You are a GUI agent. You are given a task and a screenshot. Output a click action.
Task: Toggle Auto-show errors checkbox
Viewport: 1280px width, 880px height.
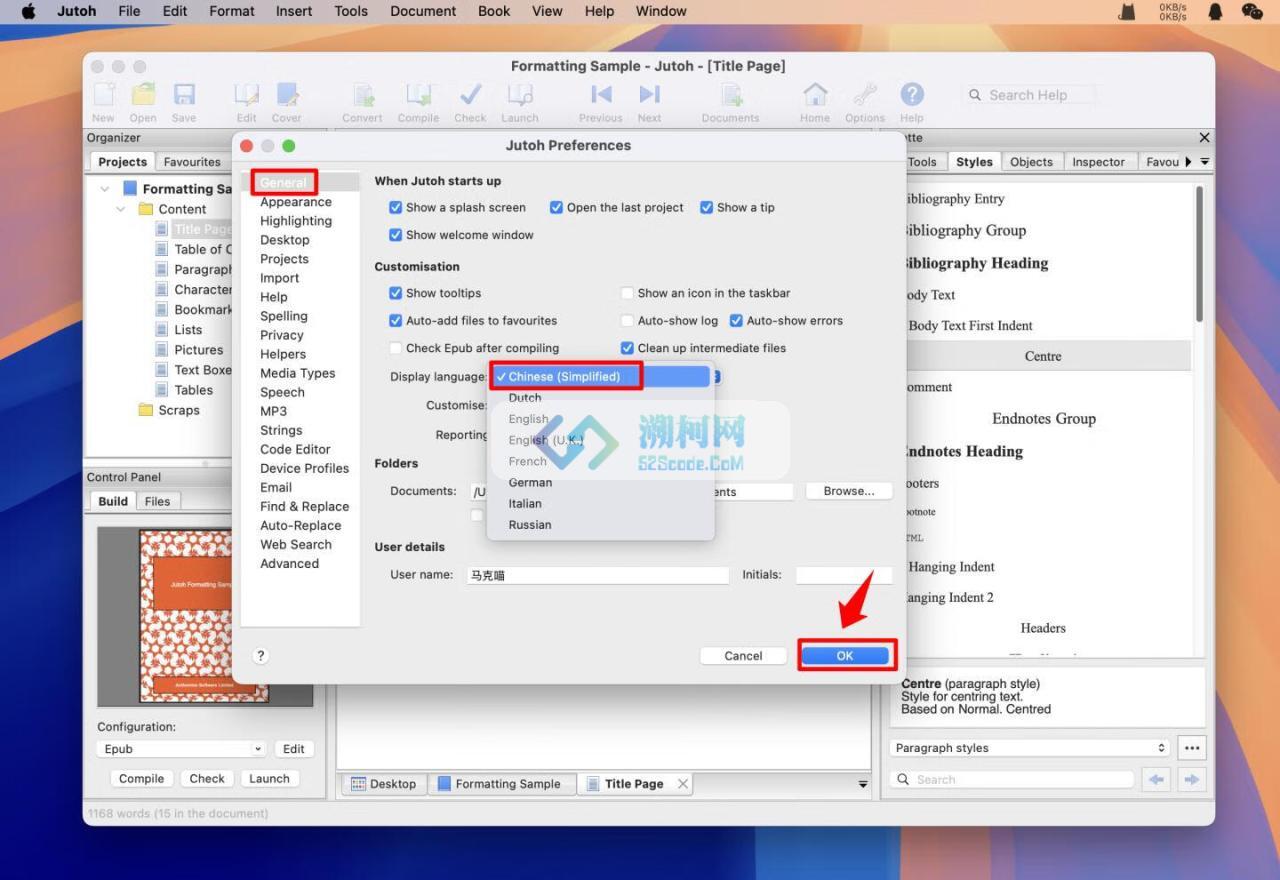tap(737, 321)
